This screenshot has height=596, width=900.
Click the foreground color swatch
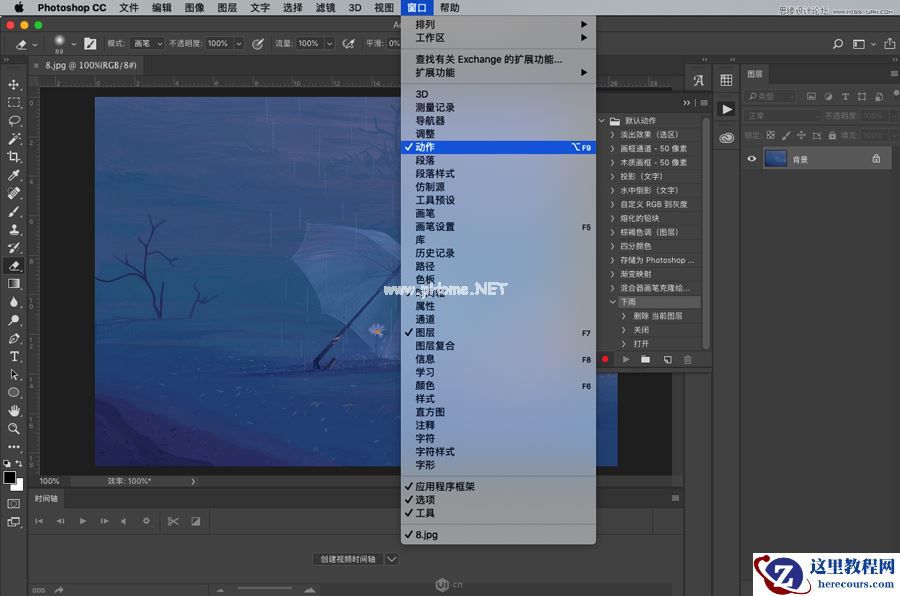coord(9,478)
